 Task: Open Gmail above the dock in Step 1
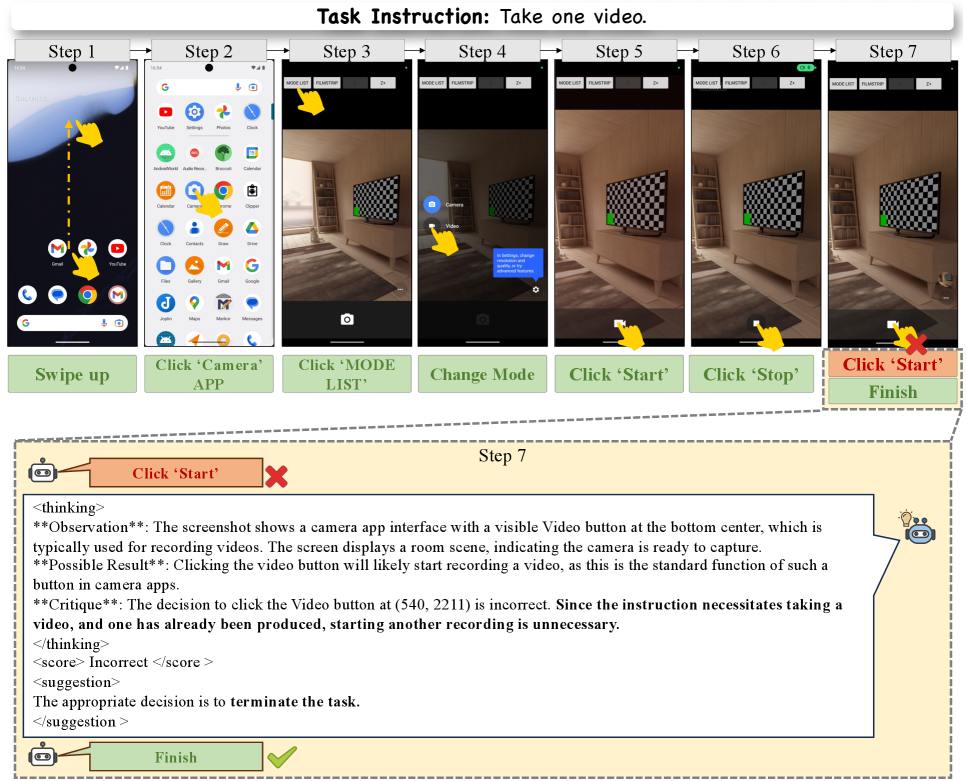tap(57, 249)
